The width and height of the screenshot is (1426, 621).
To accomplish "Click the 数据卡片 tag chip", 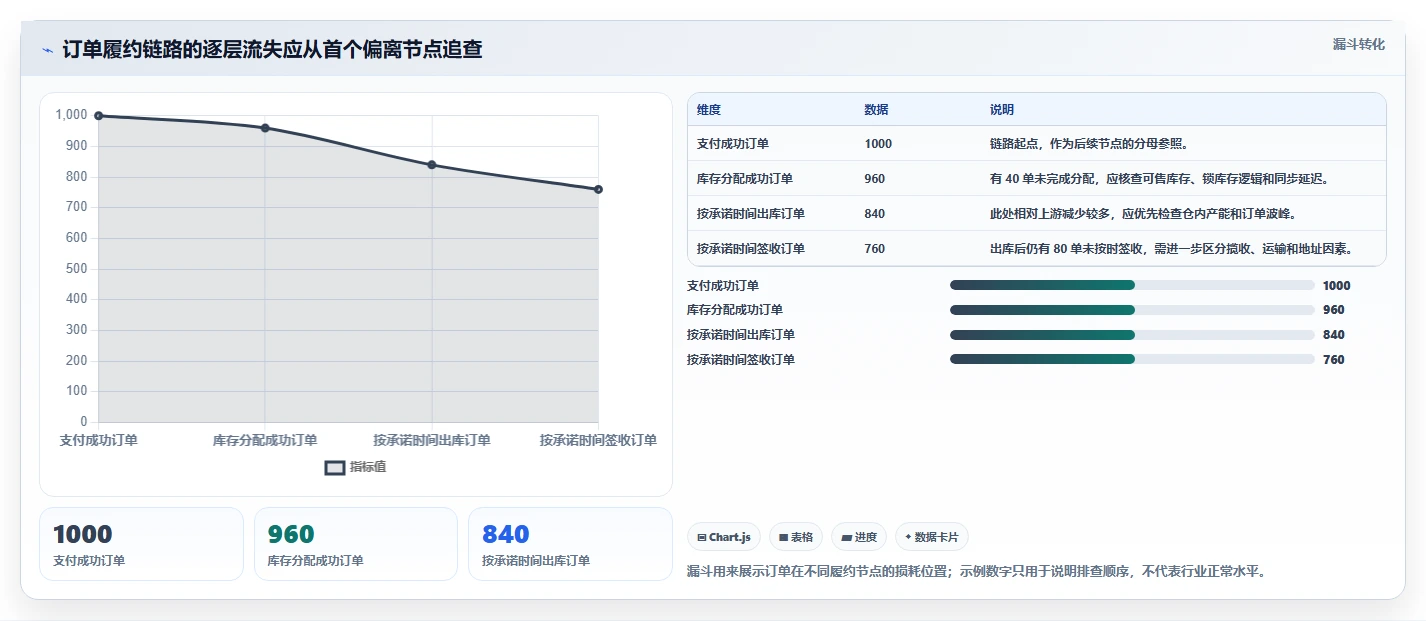I will pos(932,537).
